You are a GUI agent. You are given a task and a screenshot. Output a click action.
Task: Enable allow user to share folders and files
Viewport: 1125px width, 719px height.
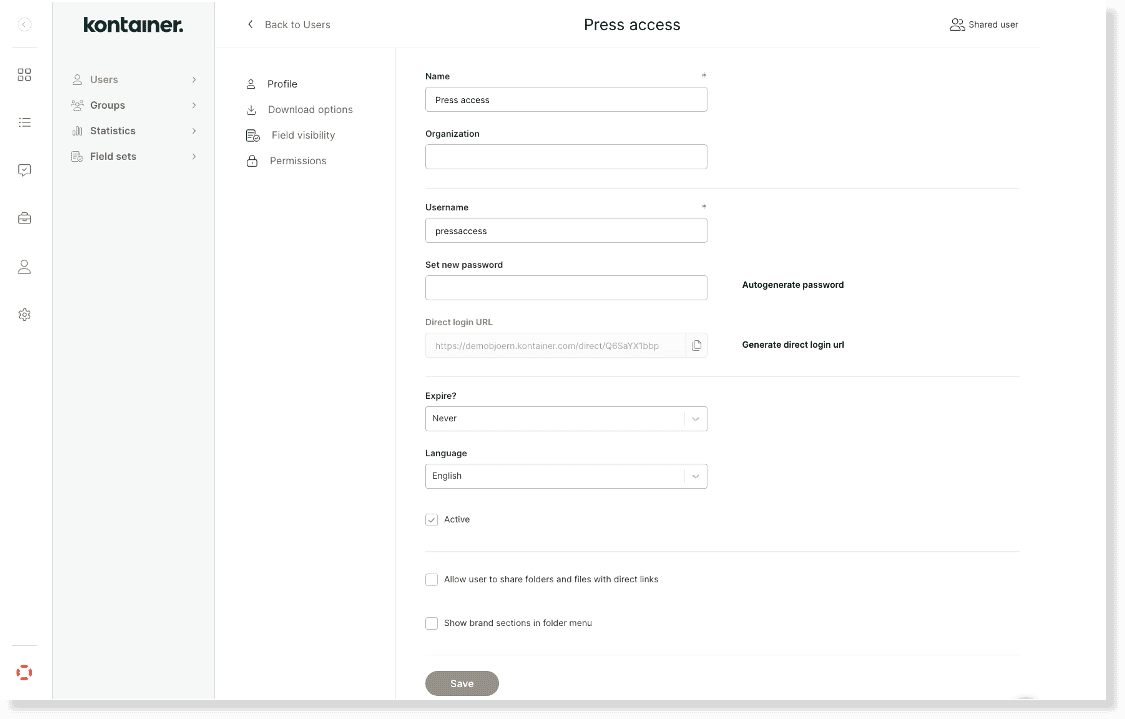tap(432, 579)
